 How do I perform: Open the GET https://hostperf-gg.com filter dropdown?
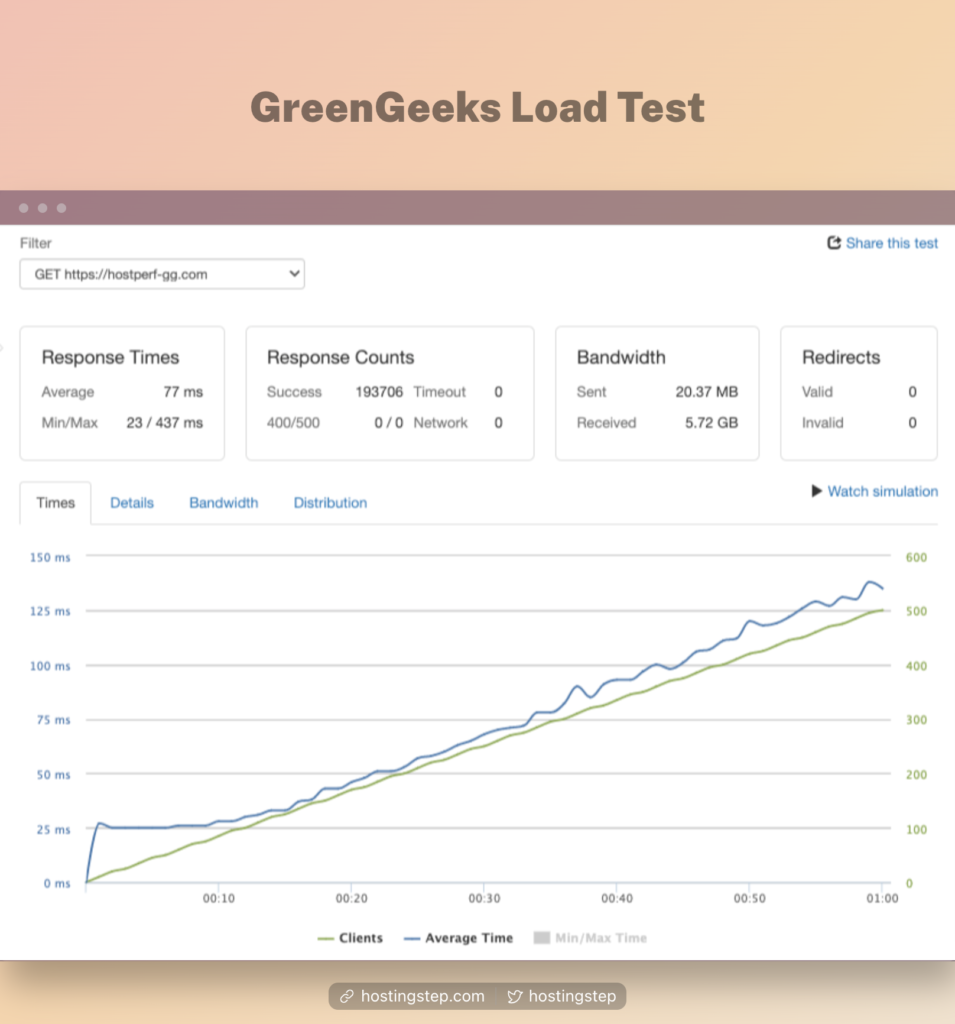coord(162,274)
